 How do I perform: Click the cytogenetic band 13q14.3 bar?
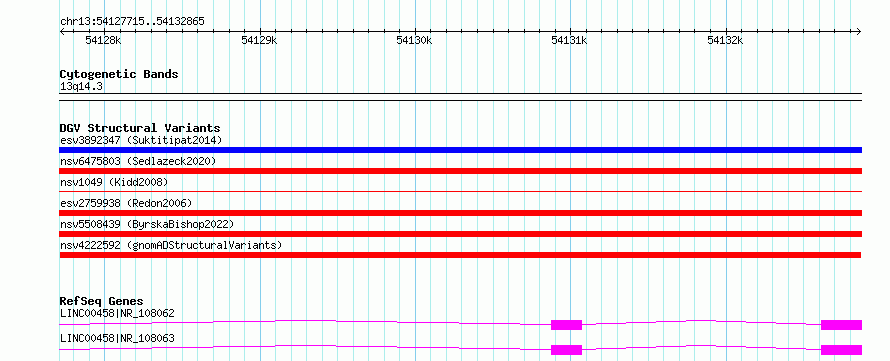coord(460,97)
